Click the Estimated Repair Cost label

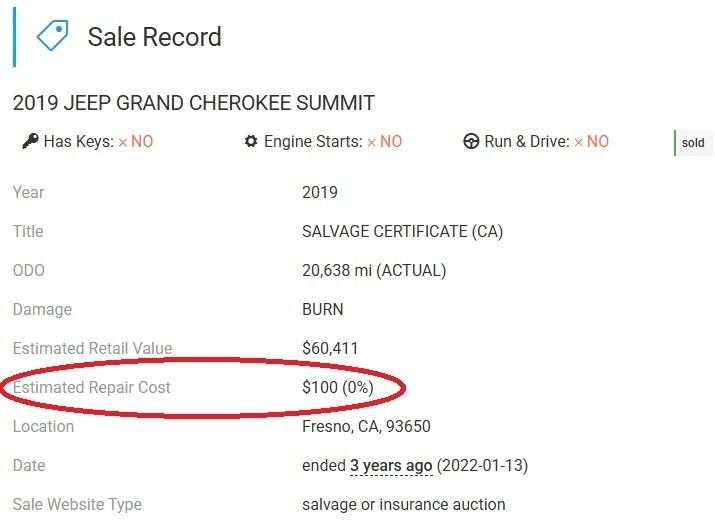[x=92, y=387]
